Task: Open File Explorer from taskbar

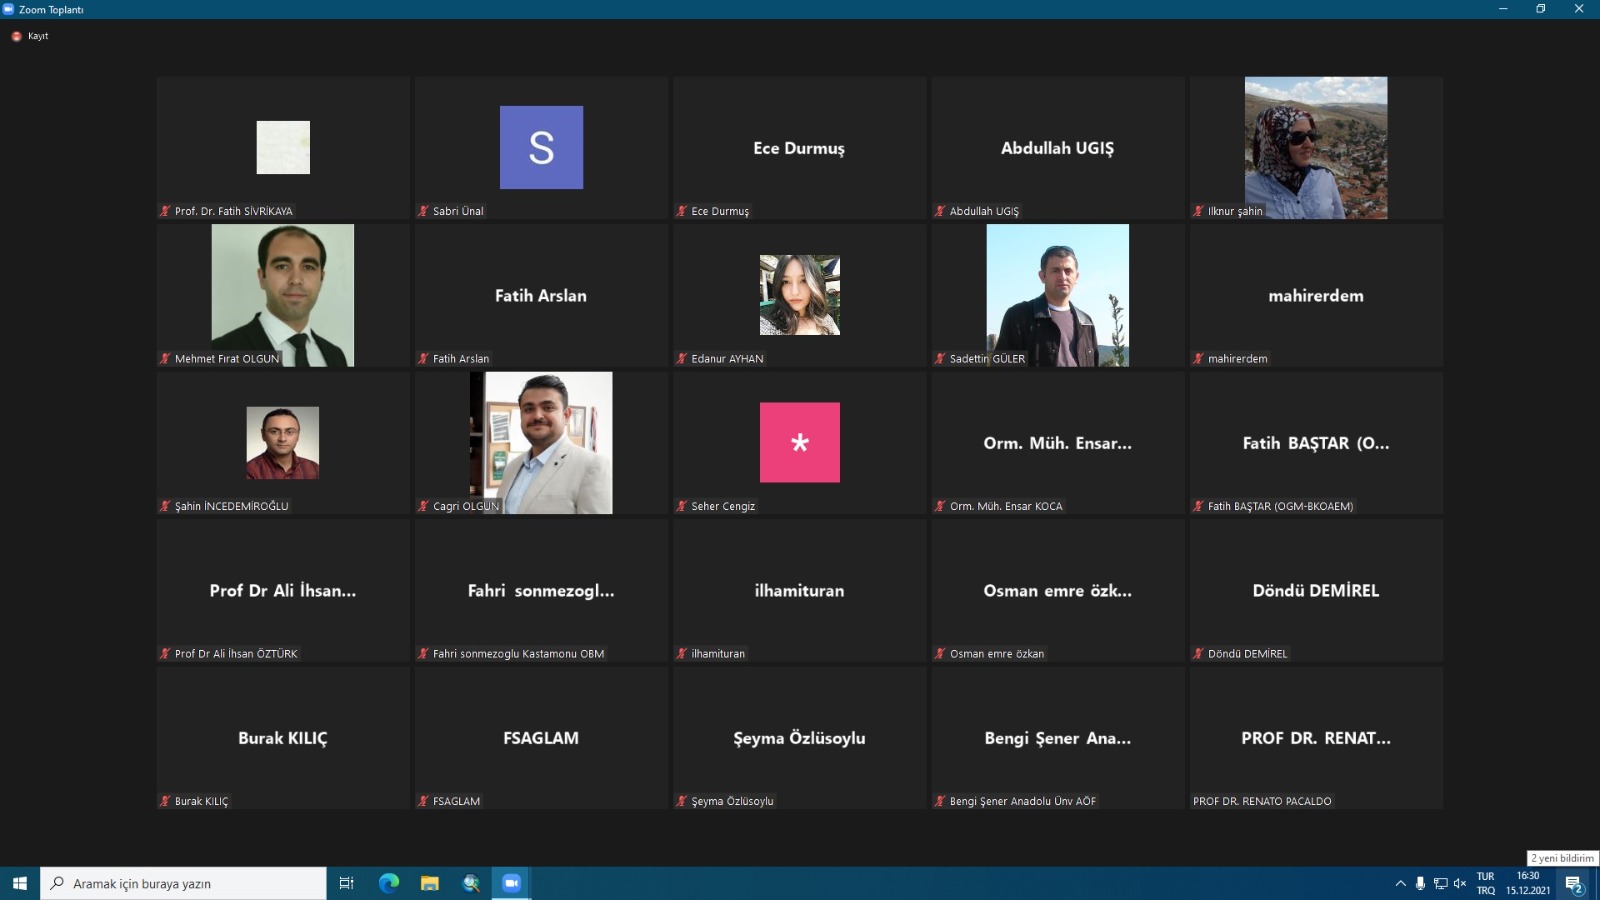Action: pyautogui.click(x=430, y=883)
